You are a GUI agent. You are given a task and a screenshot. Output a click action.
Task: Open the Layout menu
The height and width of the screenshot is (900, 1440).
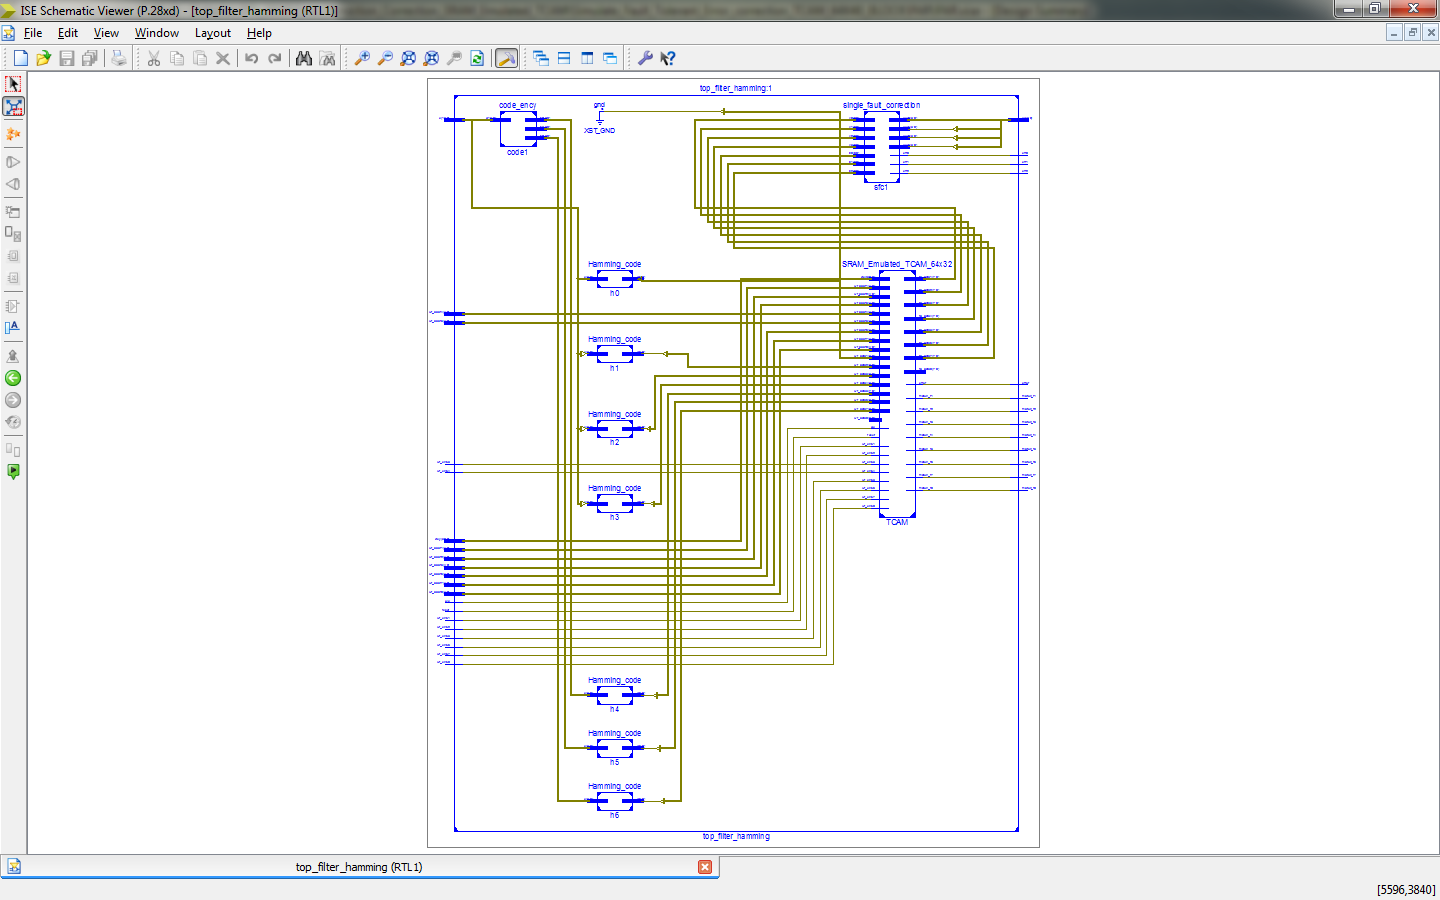click(x=212, y=33)
